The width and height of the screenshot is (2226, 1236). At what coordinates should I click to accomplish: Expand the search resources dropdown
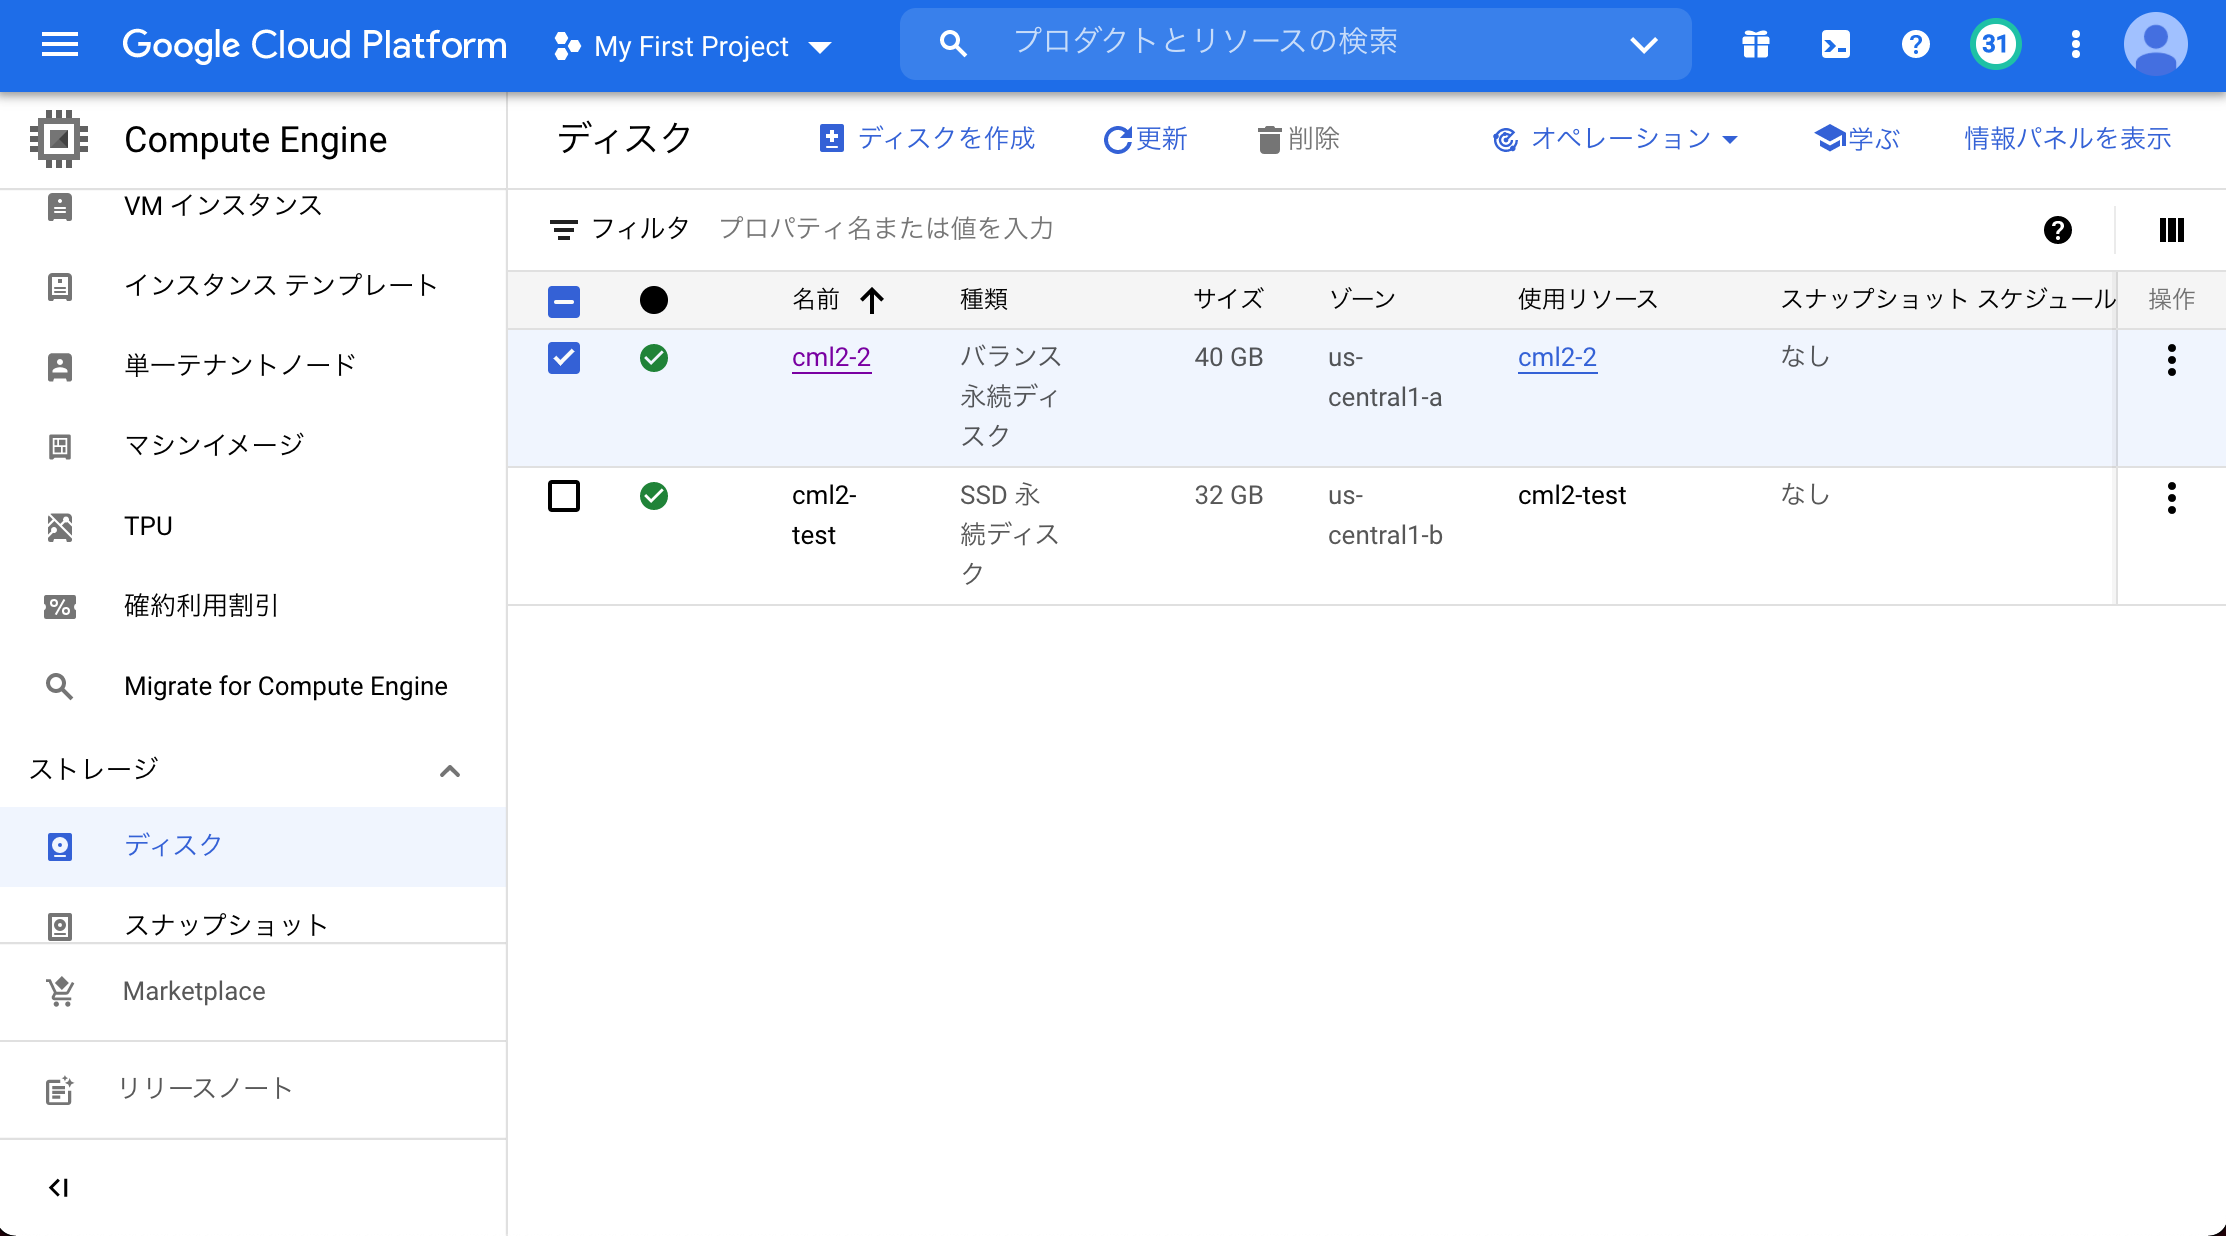pyautogui.click(x=1643, y=44)
